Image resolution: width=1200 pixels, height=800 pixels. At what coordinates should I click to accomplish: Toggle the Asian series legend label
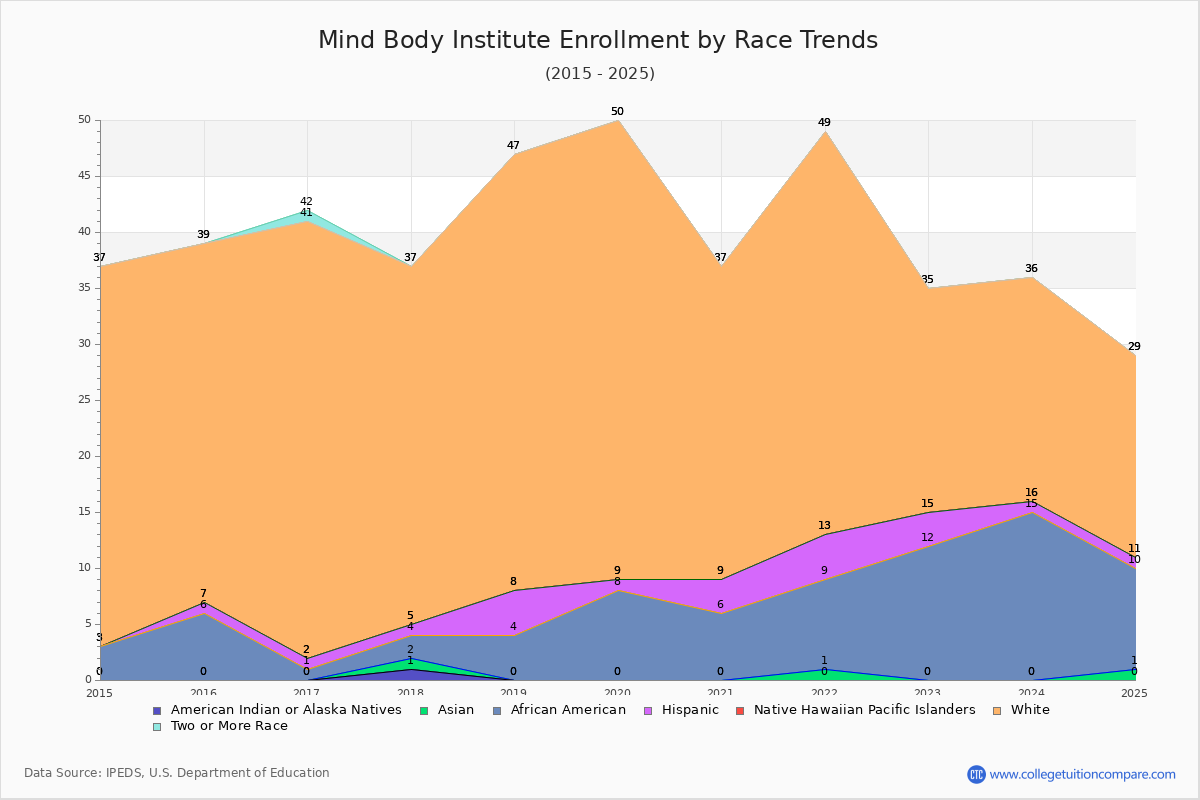(456, 710)
